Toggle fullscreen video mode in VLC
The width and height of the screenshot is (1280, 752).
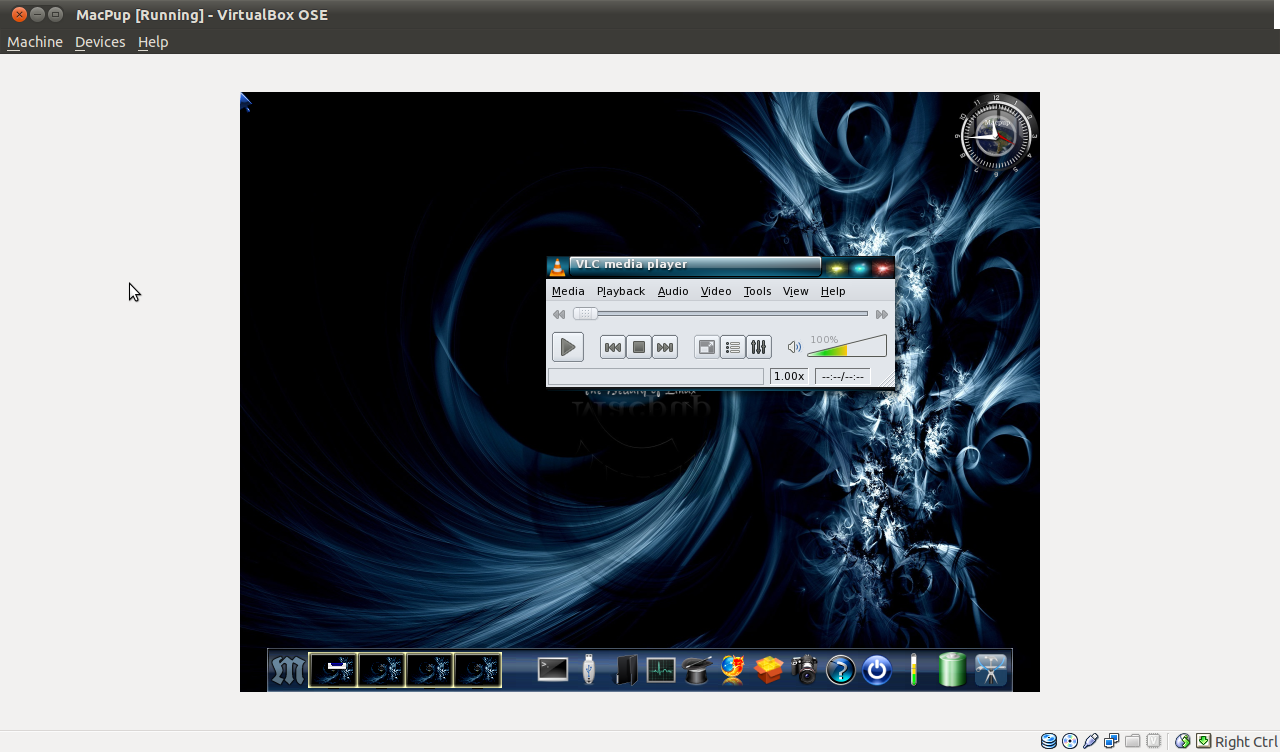pyautogui.click(x=707, y=347)
